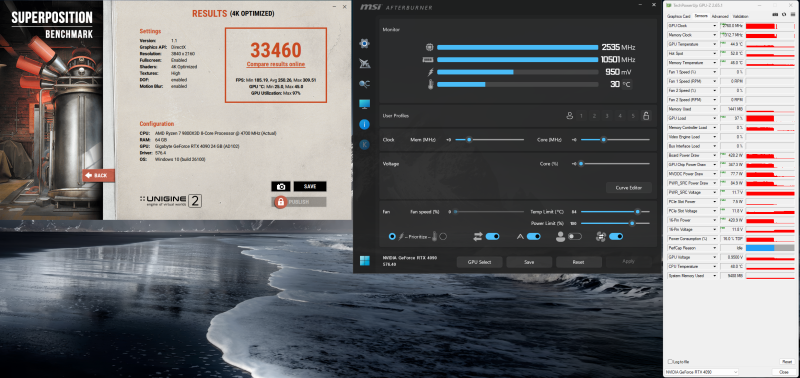Open GPU Temperature sensor dropdown
800x378 pixels.
point(715,44)
